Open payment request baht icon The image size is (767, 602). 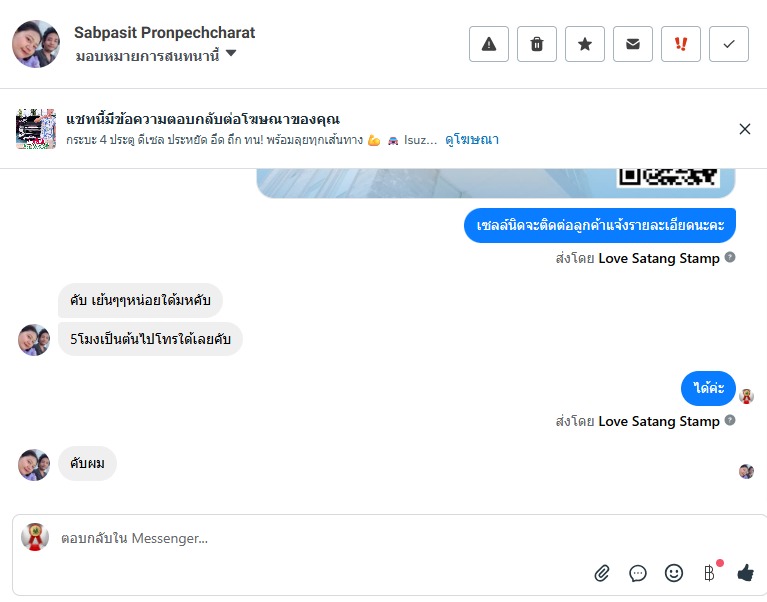709,572
